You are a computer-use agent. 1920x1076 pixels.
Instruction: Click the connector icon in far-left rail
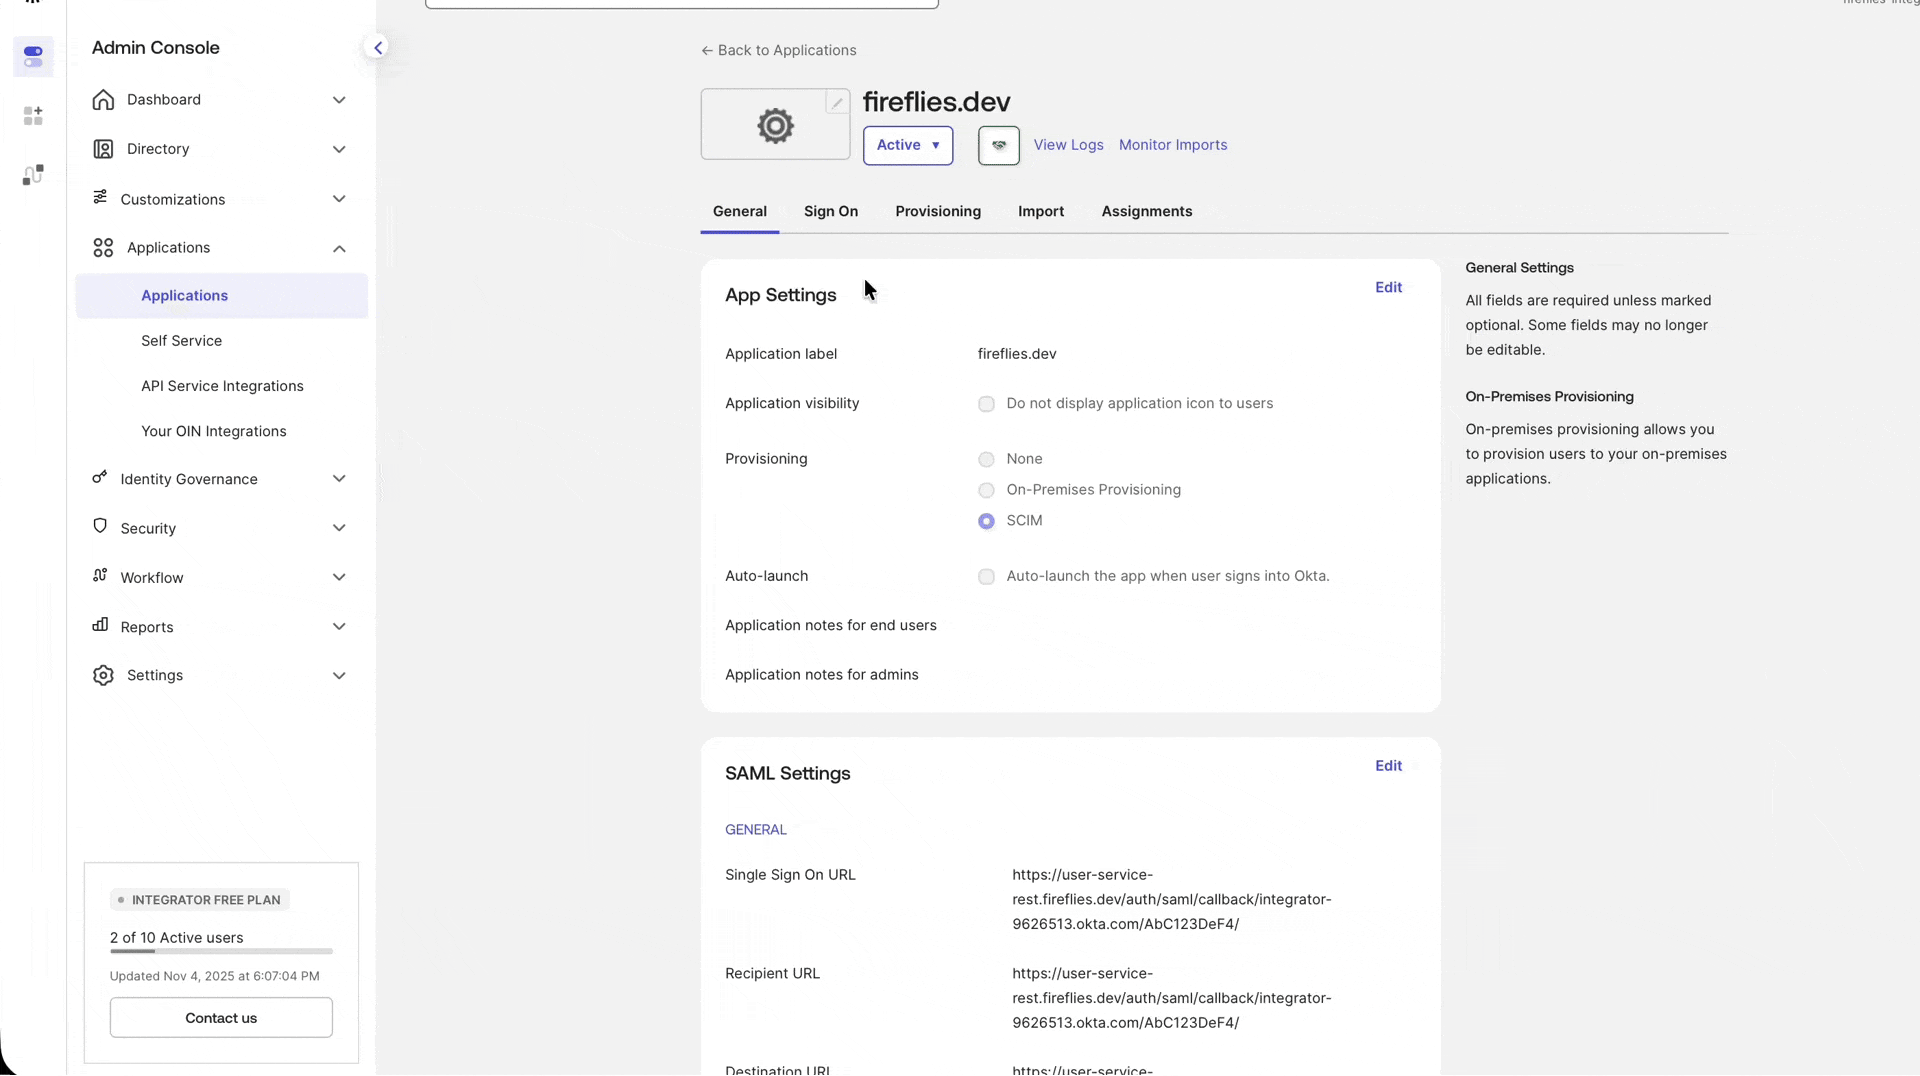pos(33,175)
